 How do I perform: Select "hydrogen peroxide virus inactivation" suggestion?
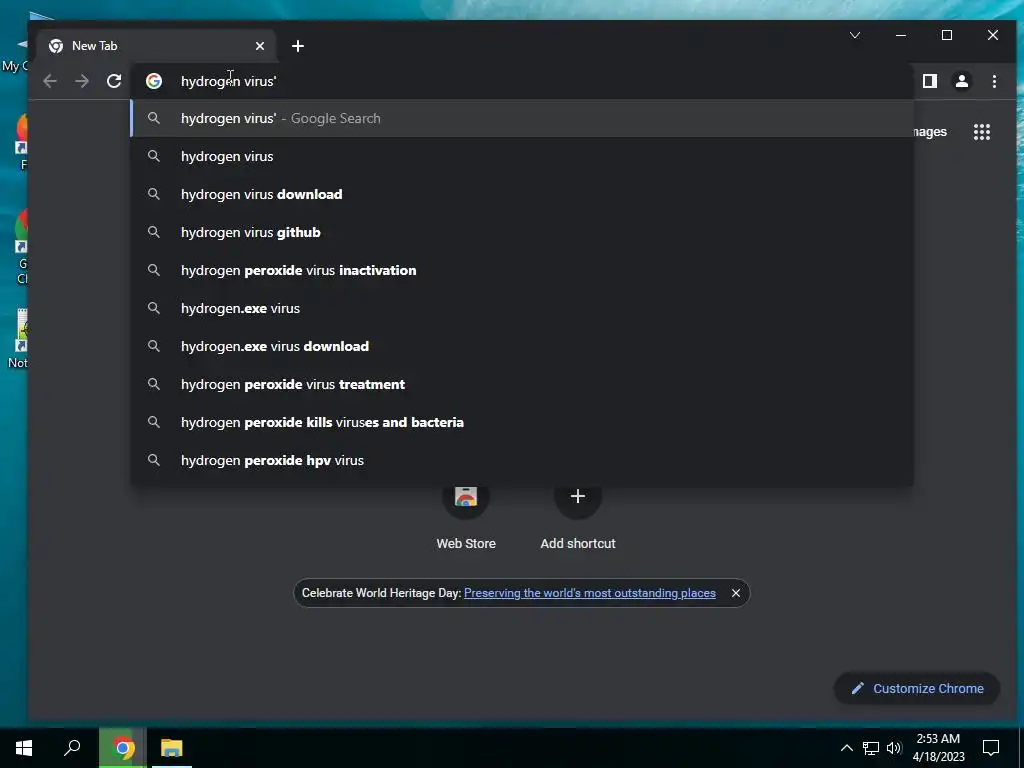tap(522, 270)
